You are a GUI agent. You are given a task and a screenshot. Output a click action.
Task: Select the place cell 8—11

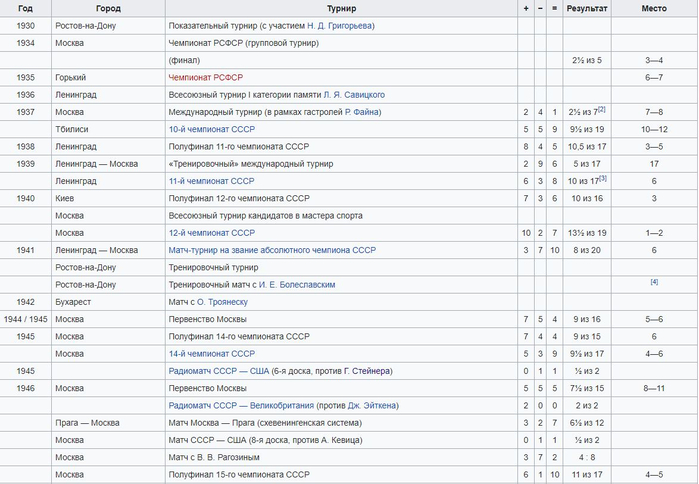pos(654,388)
